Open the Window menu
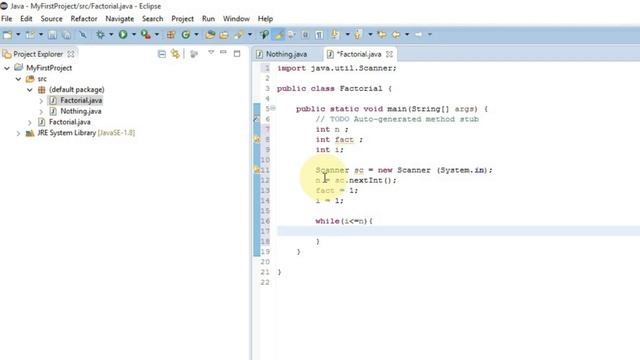640x360 pixels. point(236,19)
